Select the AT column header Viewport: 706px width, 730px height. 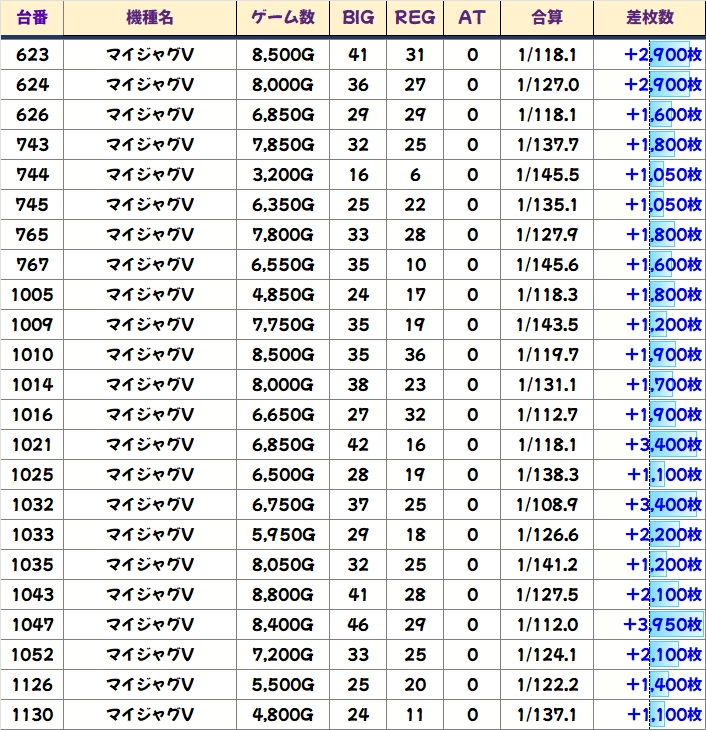[472, 18]
